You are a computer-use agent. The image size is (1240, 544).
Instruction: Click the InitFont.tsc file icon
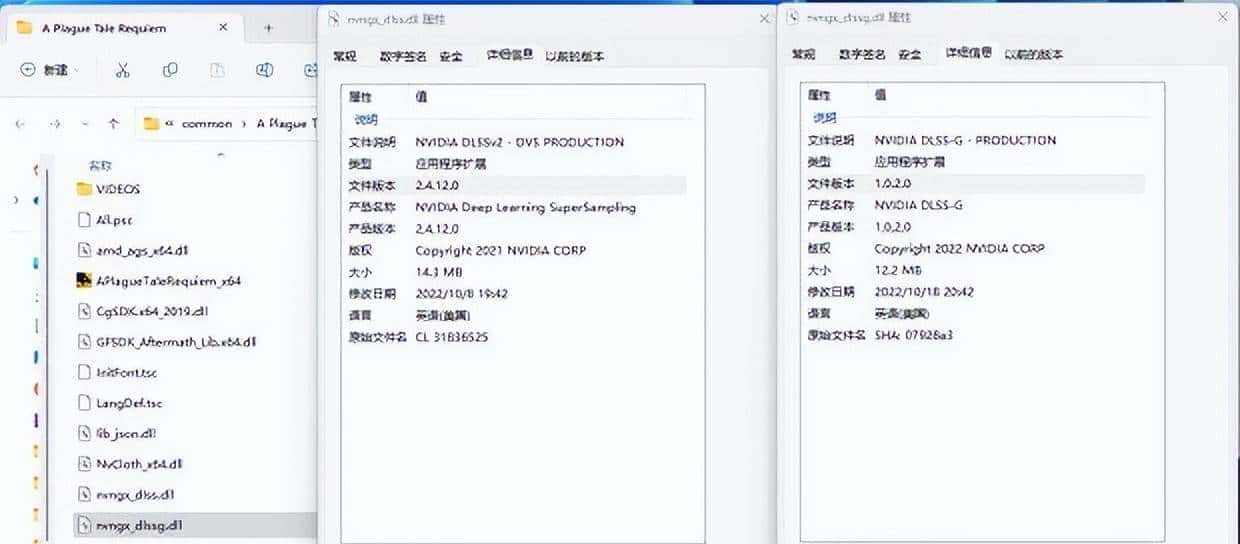pos(85,372)
